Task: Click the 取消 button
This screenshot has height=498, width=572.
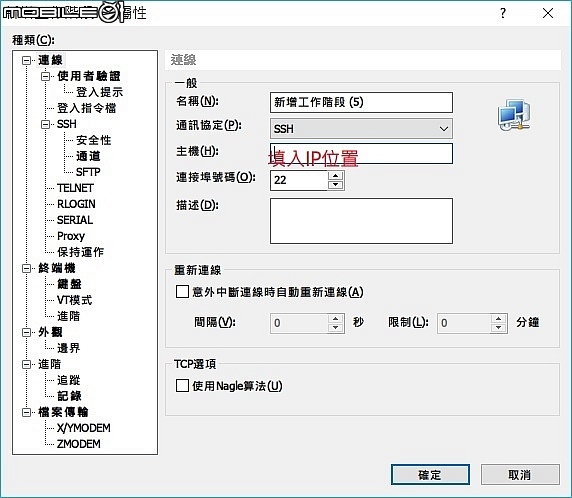Action: pos(520,475)
